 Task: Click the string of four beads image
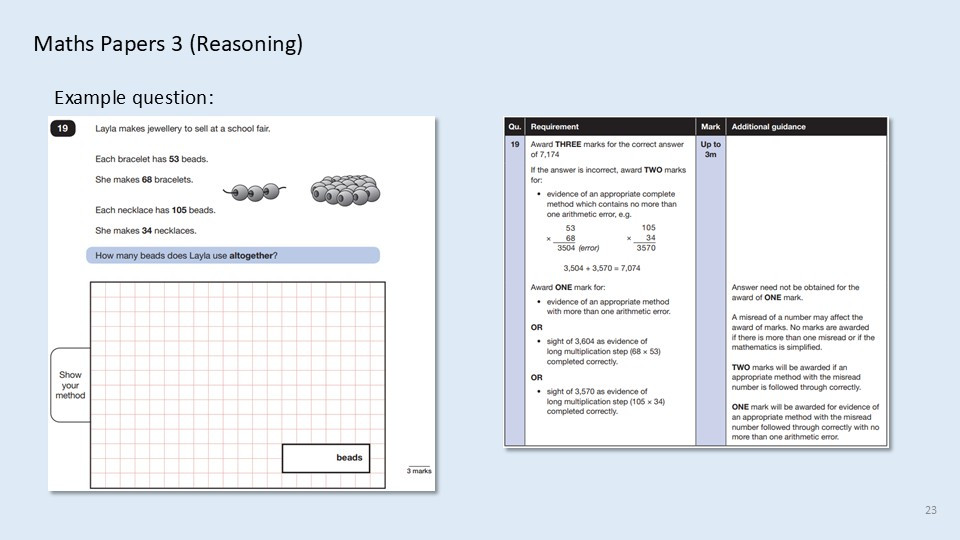252,192
